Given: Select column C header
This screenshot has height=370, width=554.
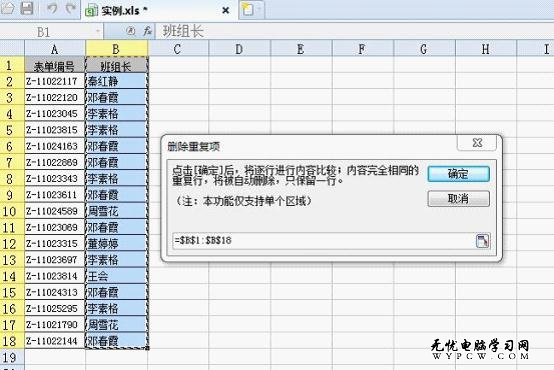Looking at the screenshot, I should [x=178, y=49].
